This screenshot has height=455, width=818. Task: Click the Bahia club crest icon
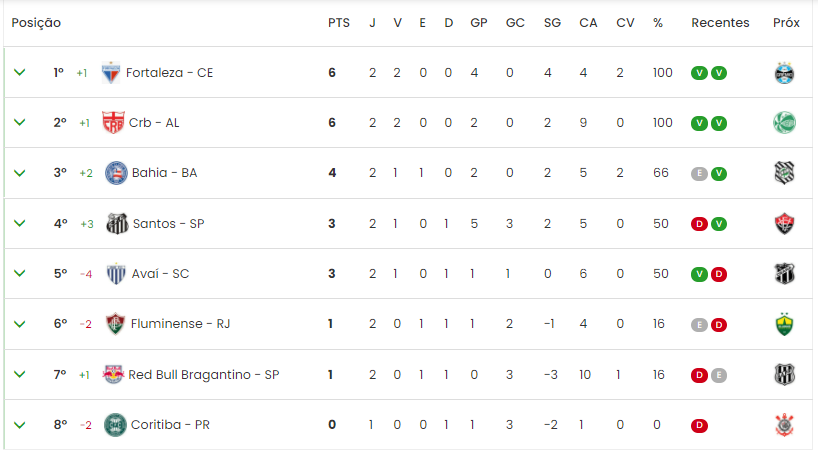coord(116,173)
